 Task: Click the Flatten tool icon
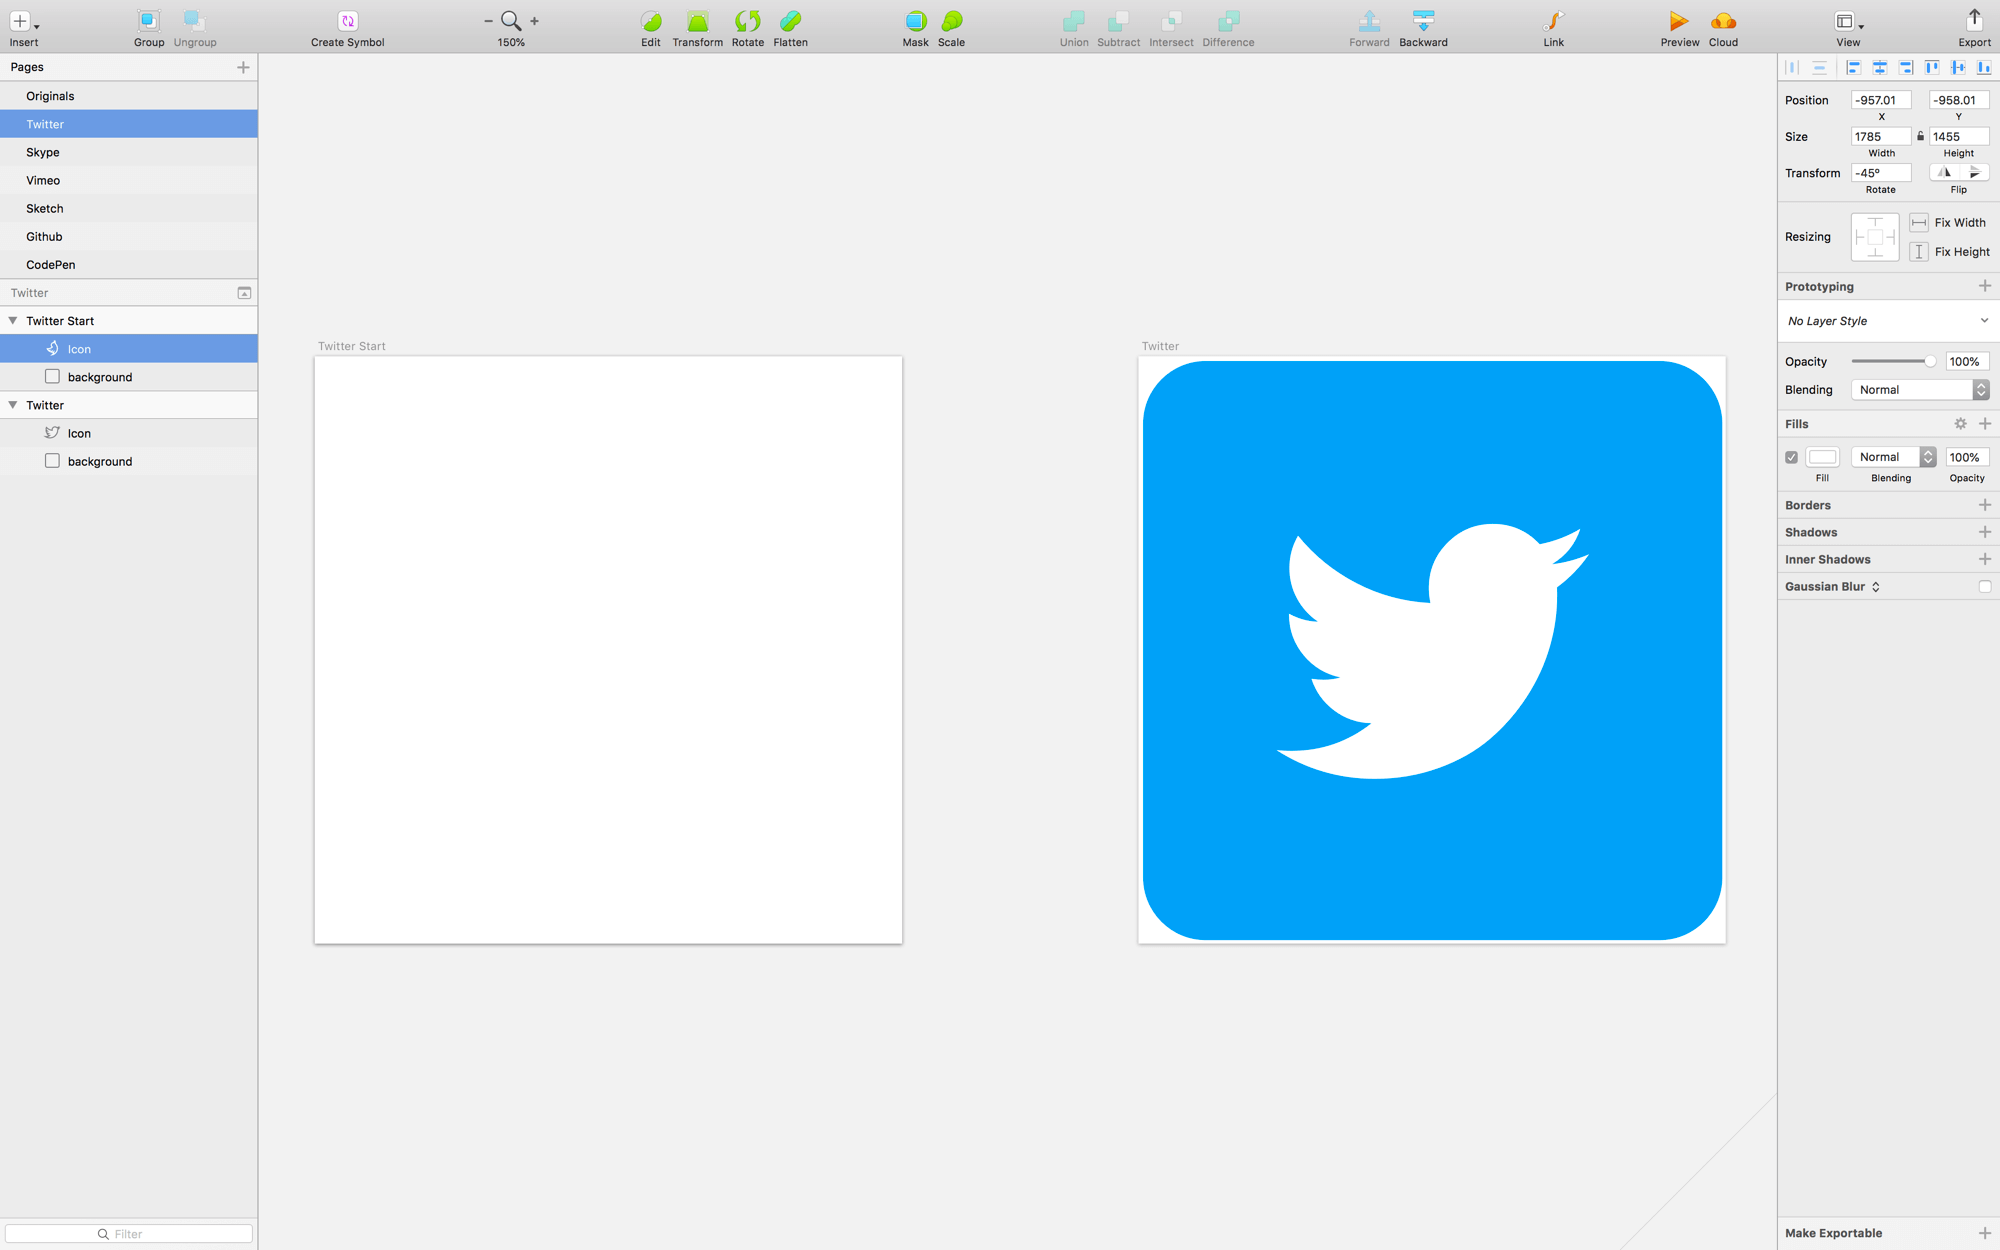coord(790,21)
